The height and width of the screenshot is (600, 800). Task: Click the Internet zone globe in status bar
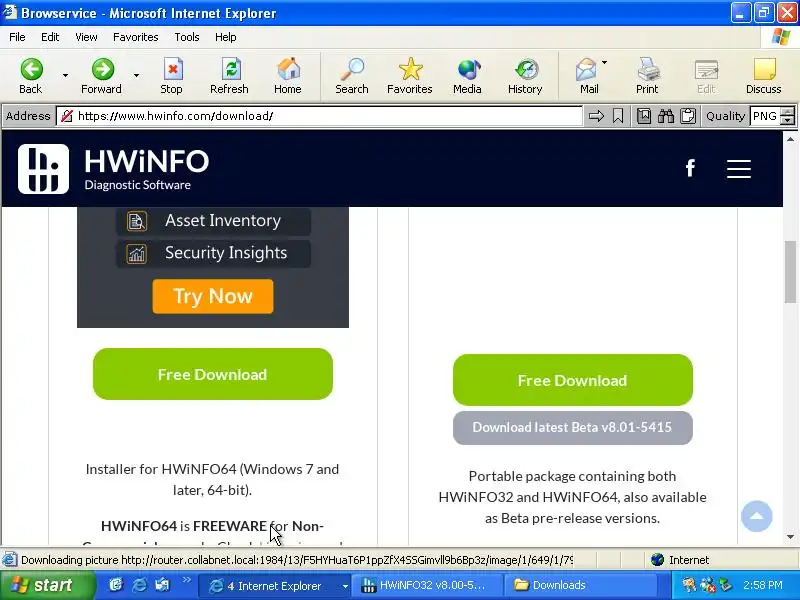click(658, 560)
